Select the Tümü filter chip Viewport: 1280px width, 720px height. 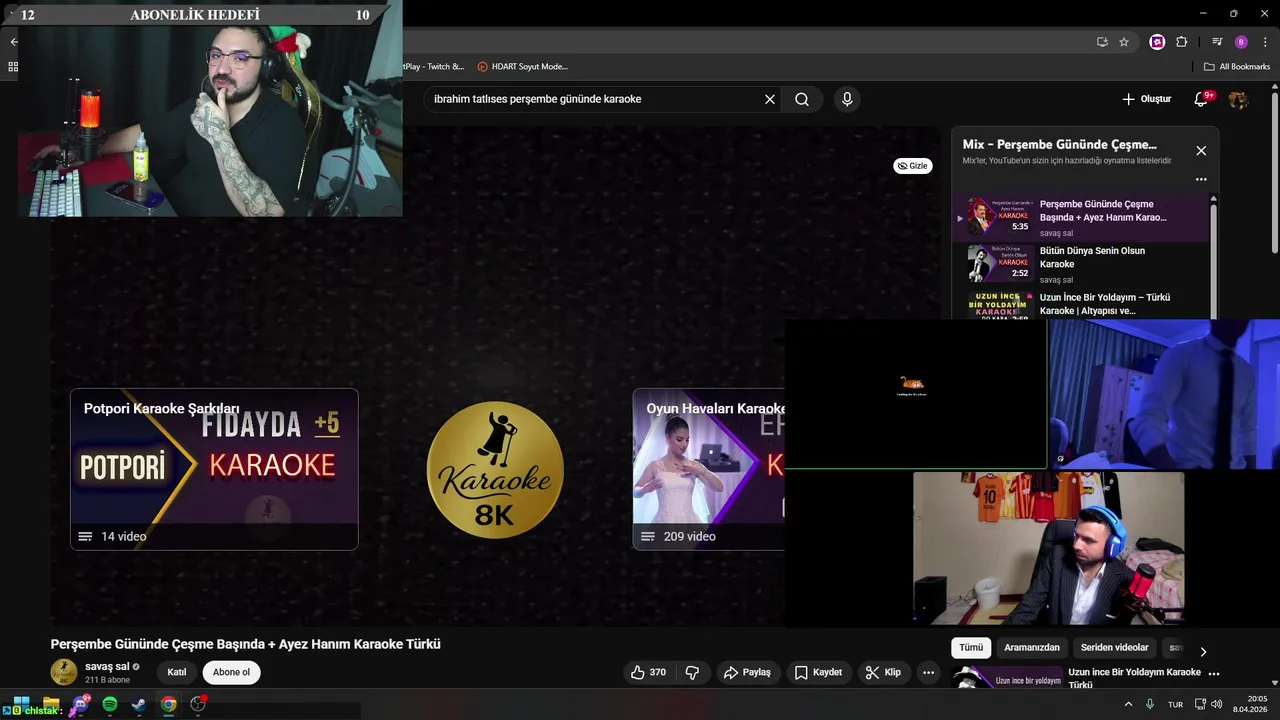click(971, 648)
